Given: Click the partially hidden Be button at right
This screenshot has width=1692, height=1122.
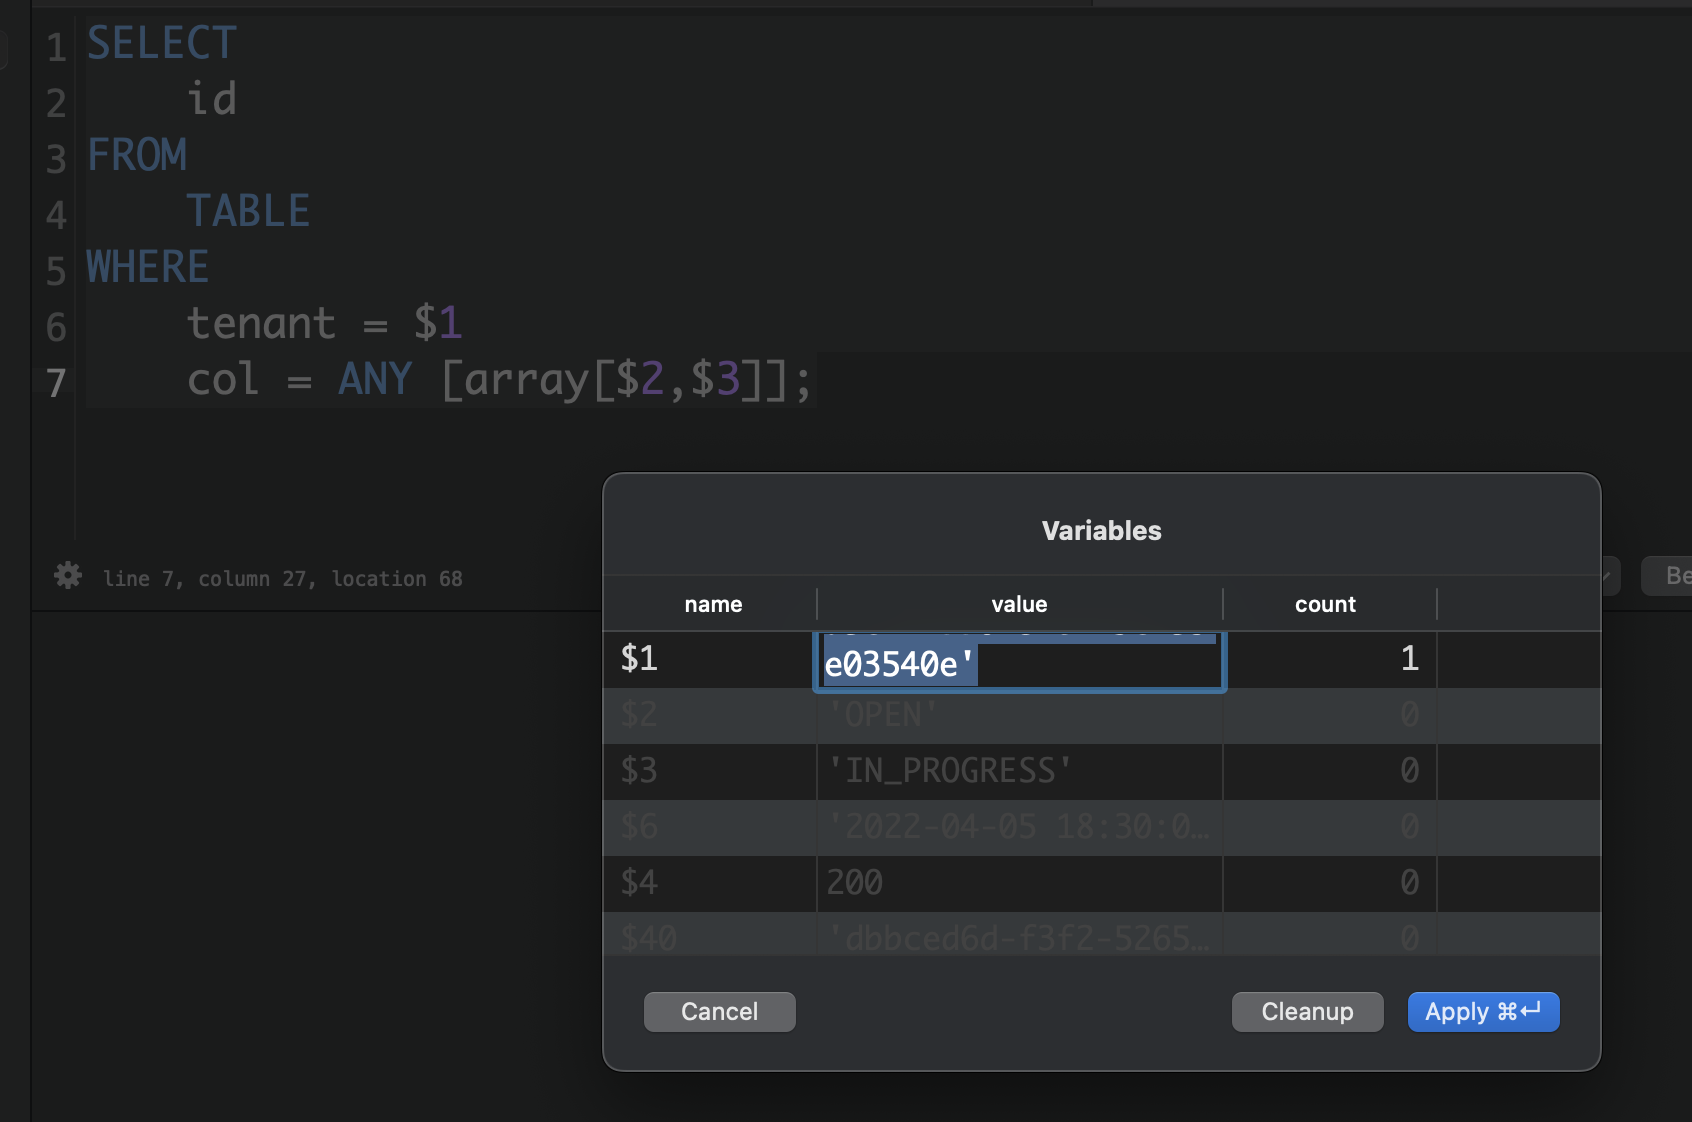Looking at the screenshot, I should pos(1668,576).
